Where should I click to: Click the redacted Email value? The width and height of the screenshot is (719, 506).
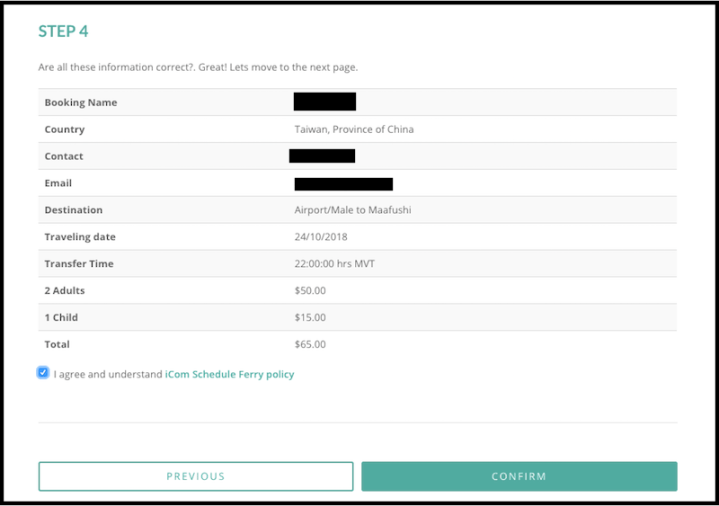(343, 184)
